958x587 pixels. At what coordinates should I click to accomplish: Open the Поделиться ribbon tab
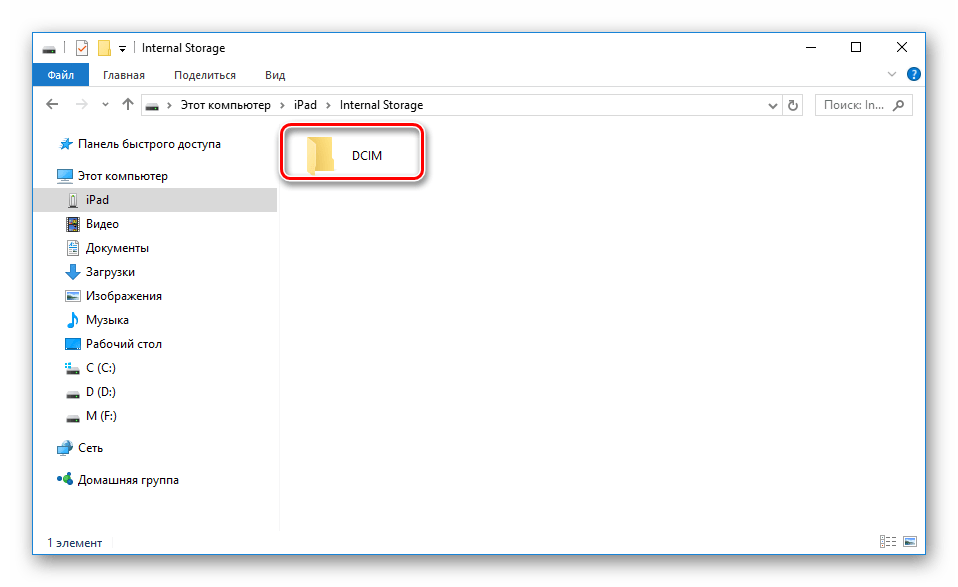click(x=205, y=75)
